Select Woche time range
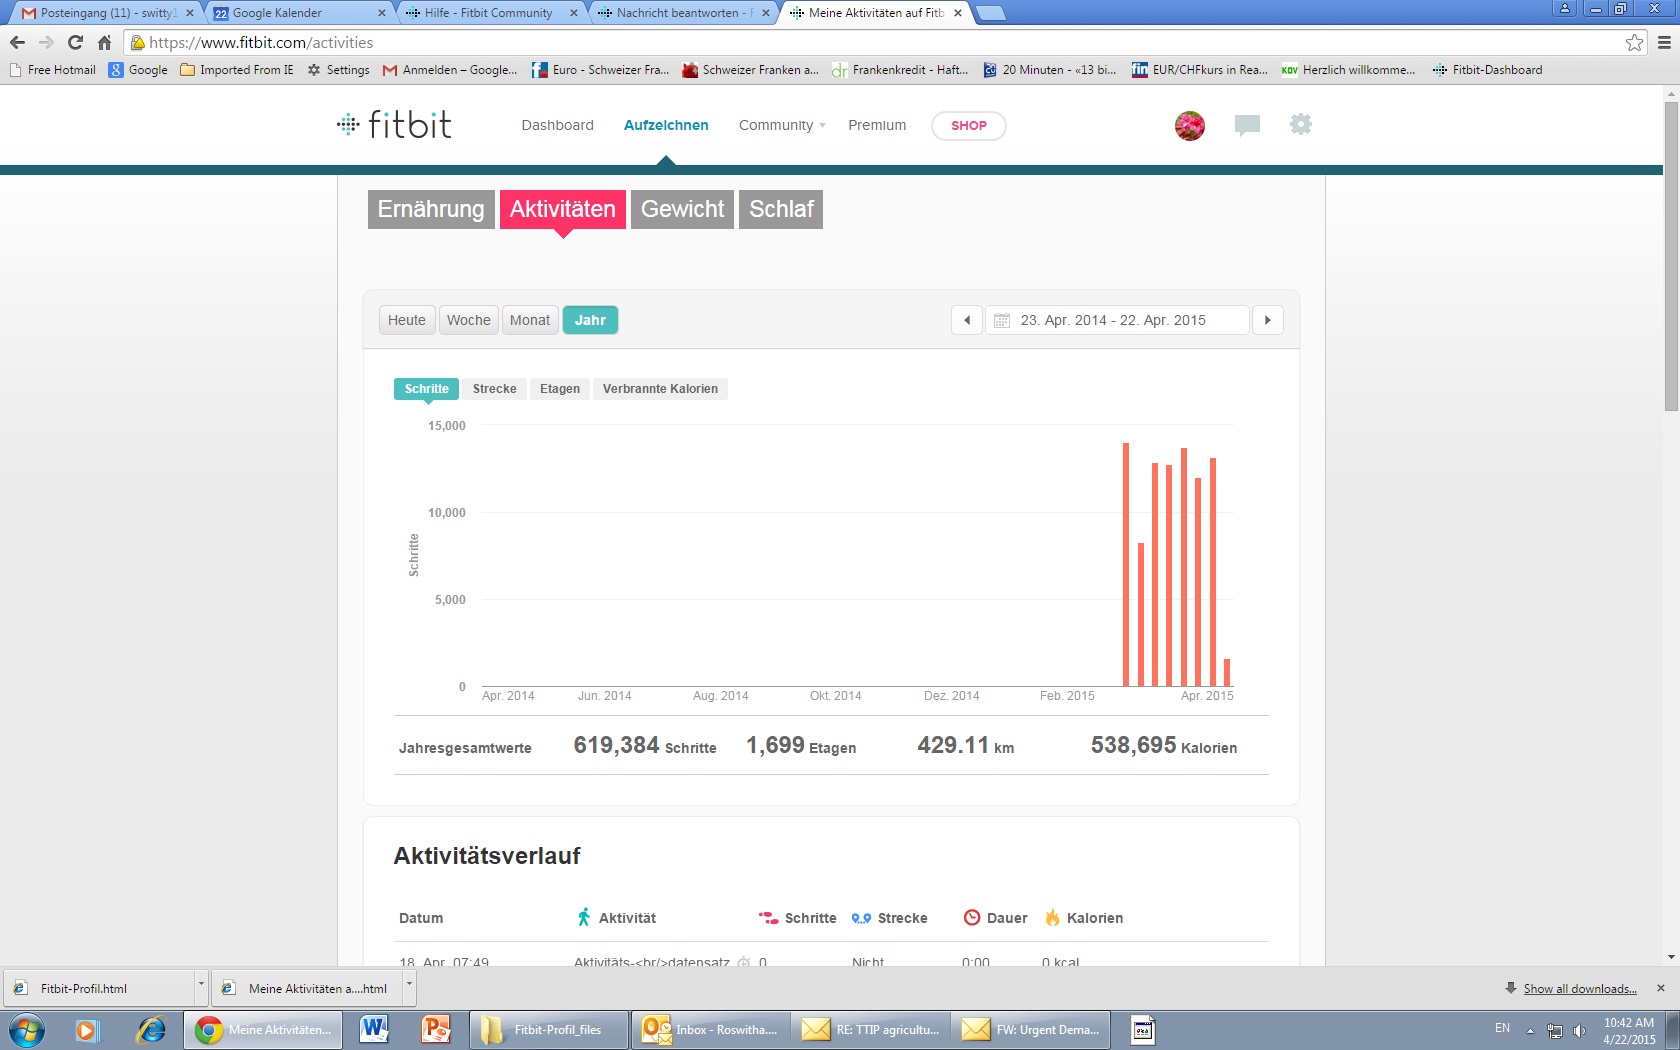Image resolution: width=1680 pixels, height=1050 pixels. point(469,320)
